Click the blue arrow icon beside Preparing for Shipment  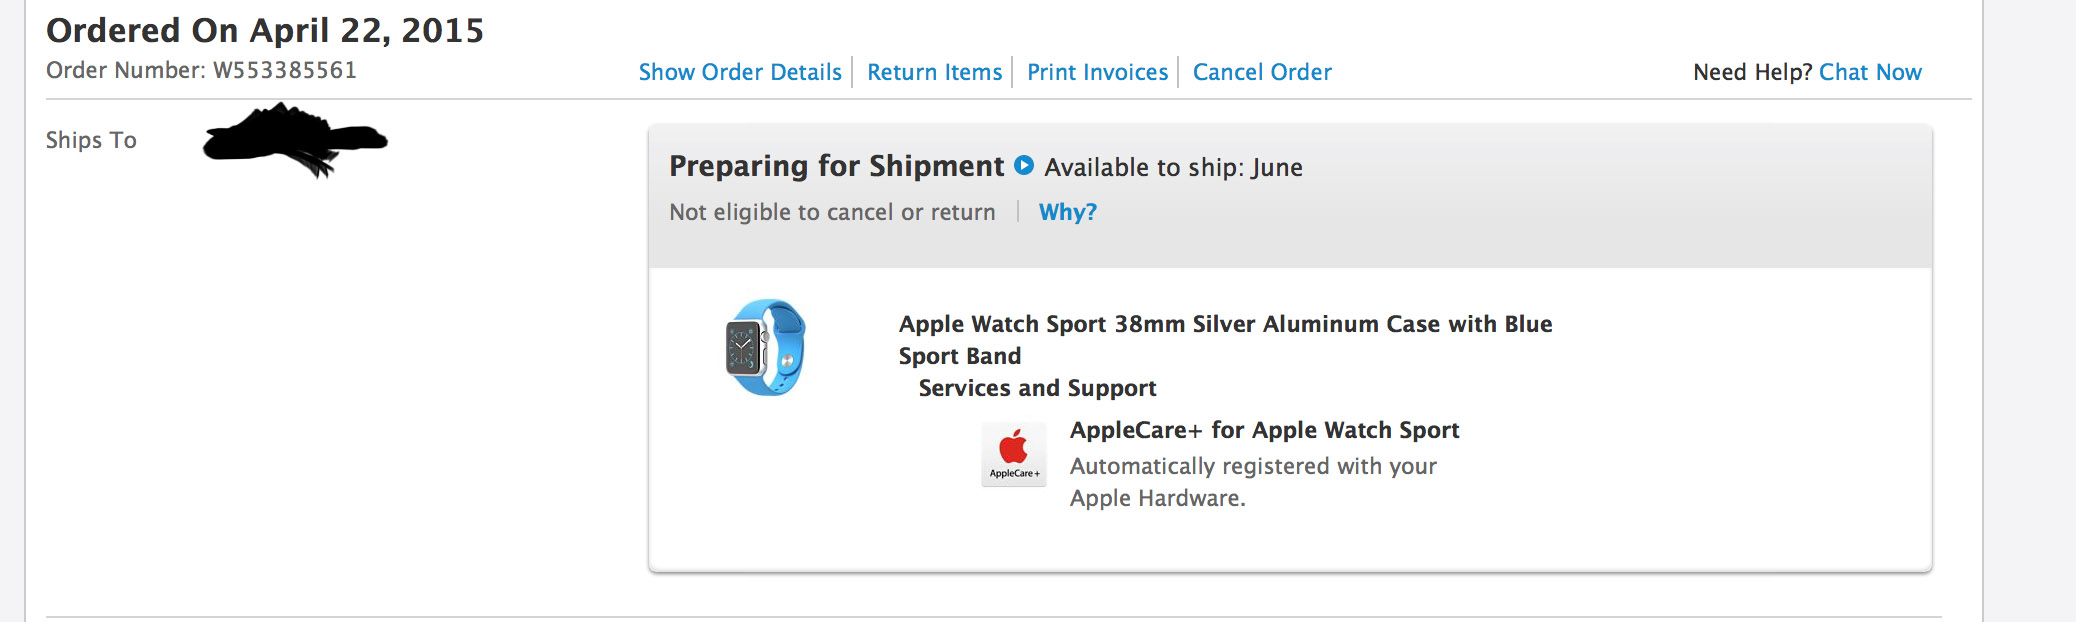point(1024,166)
